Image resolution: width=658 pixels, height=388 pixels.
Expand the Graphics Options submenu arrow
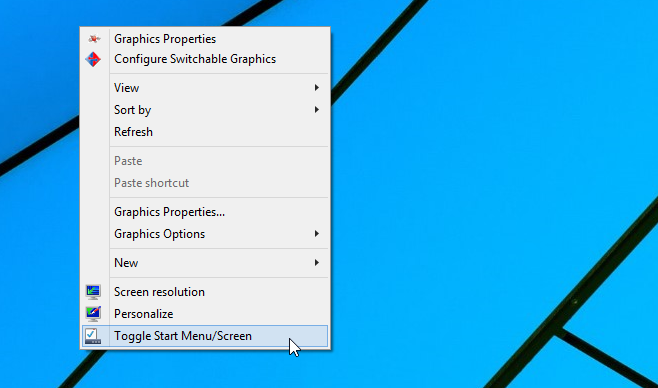click(x=317, y=234)
